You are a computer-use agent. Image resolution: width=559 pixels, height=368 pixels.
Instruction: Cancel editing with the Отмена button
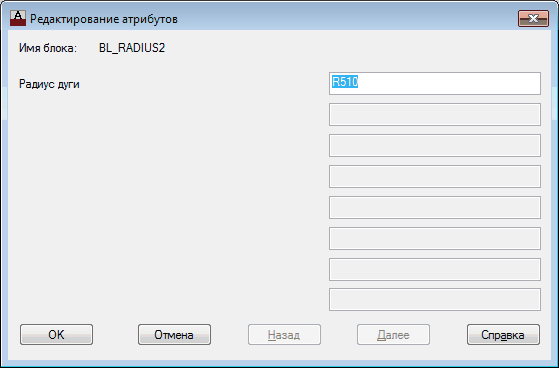coord(174,334)
